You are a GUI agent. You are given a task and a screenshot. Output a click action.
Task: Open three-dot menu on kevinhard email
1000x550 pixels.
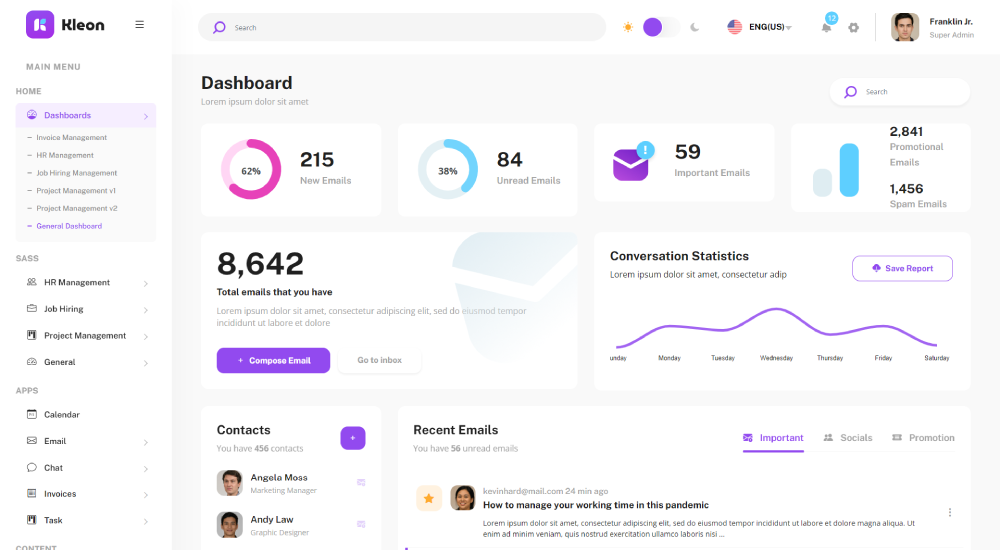[949, 512]
